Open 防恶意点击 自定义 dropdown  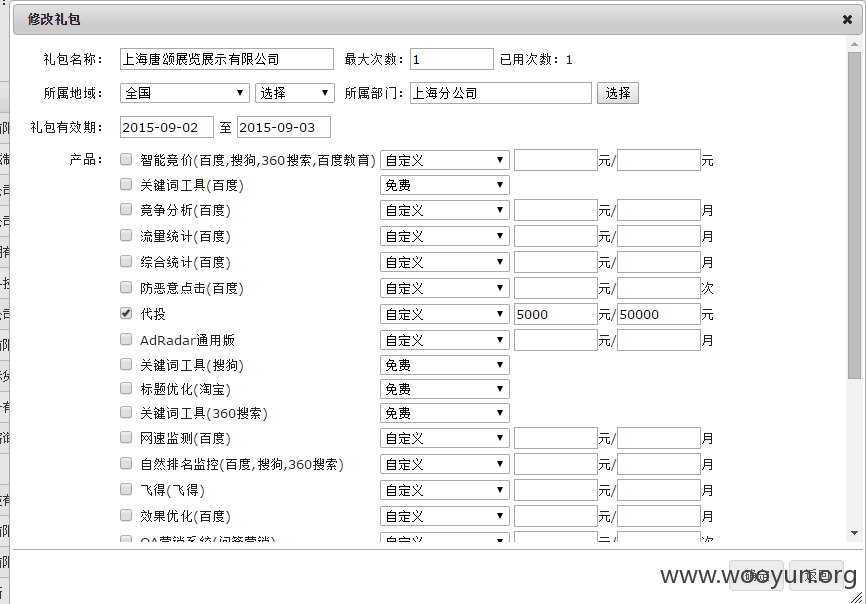[x=445, y=288]
